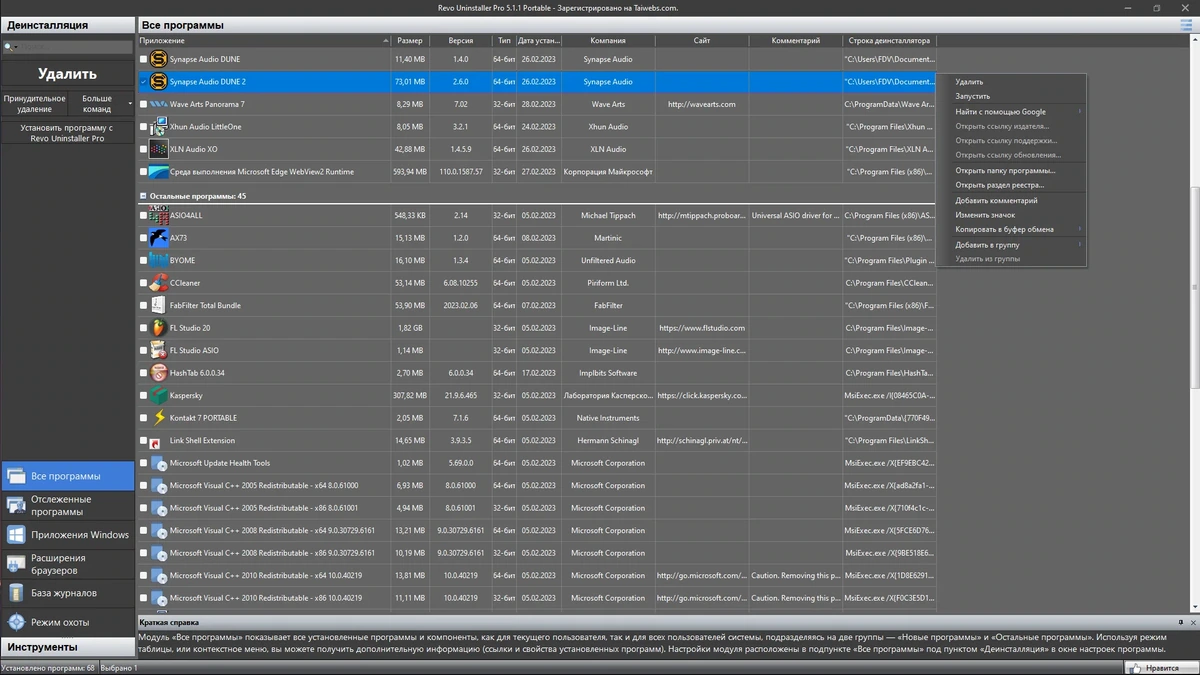Click the AX73 program icon

pos(158,238)
